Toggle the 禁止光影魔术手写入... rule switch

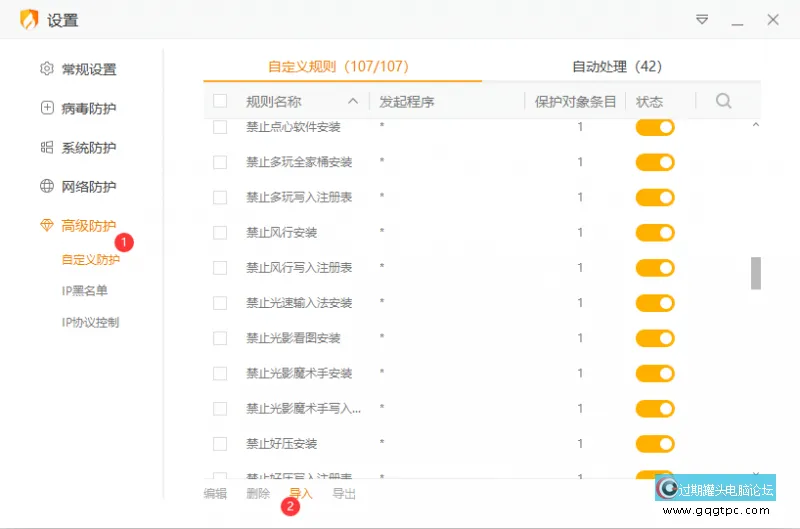655,409
